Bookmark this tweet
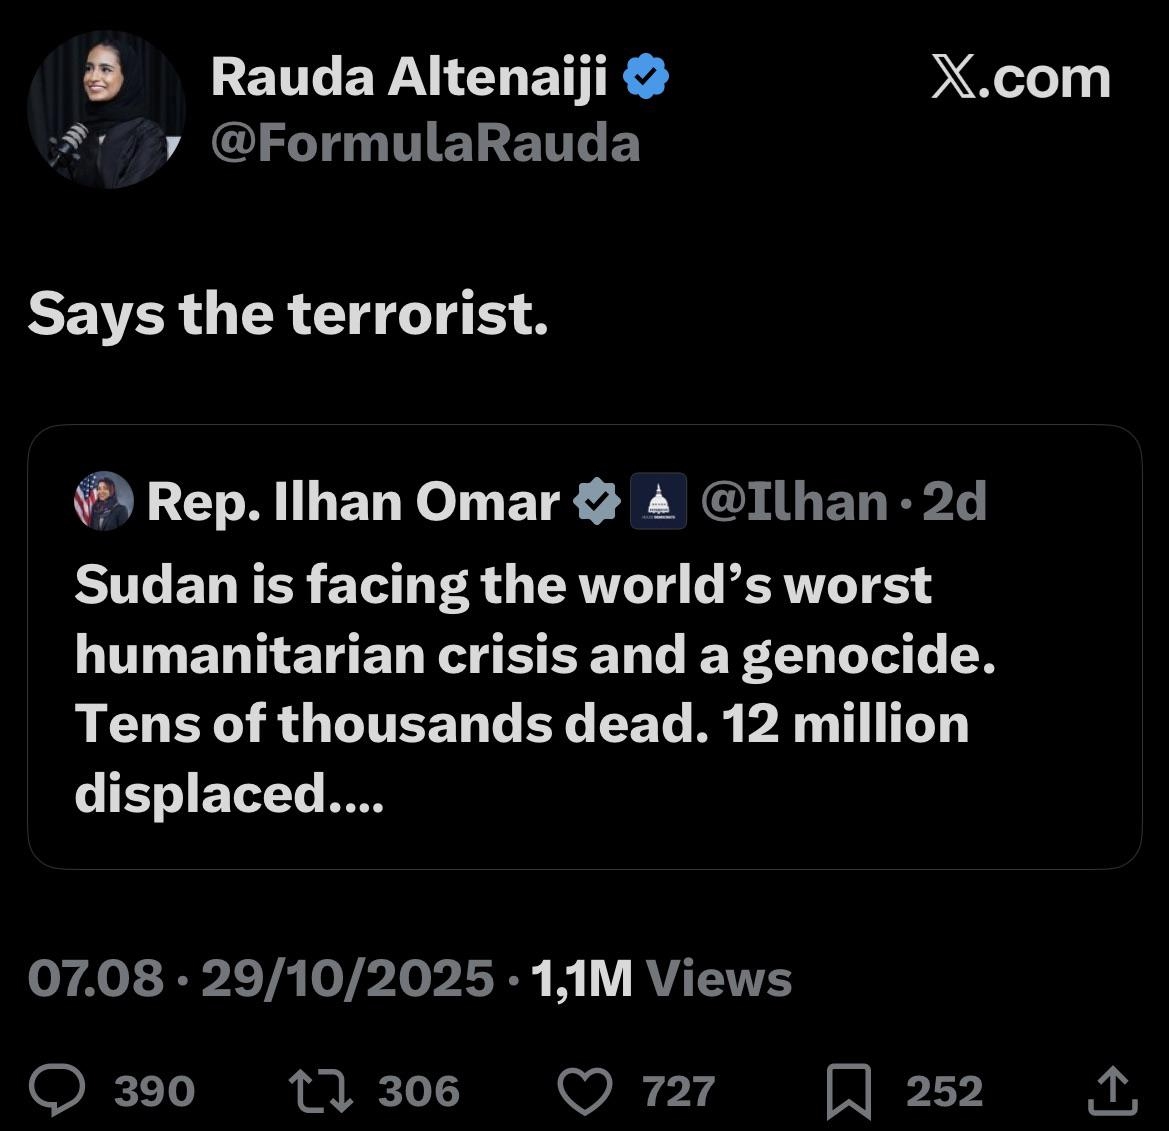The width and height of the screenshot is (1169, 1131). pos(849,1091)
